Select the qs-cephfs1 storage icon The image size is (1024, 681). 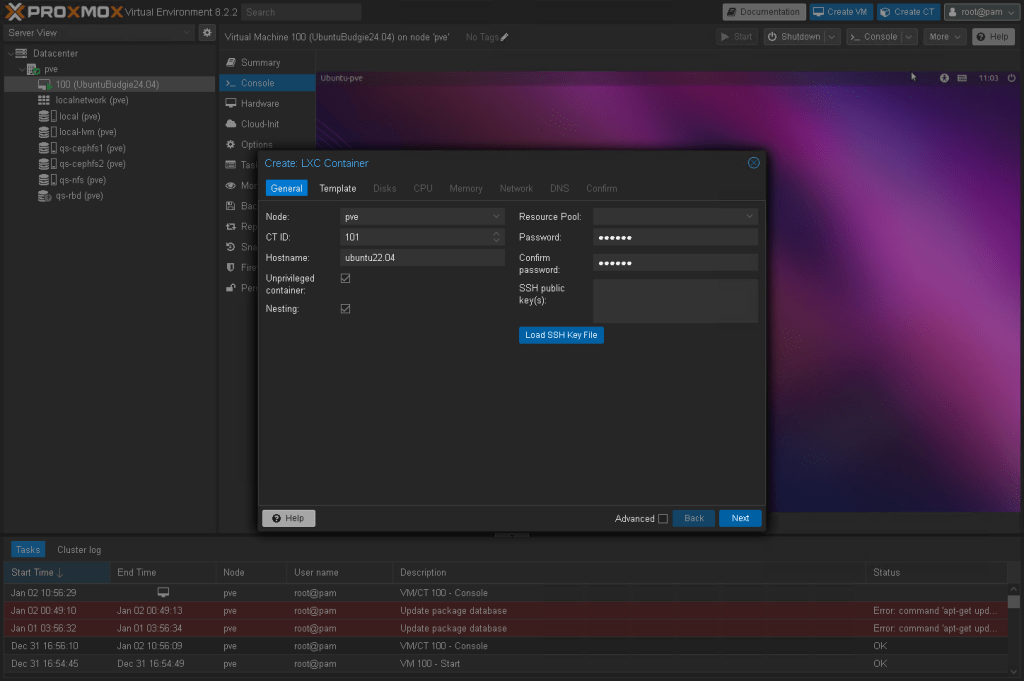(44, 148)
